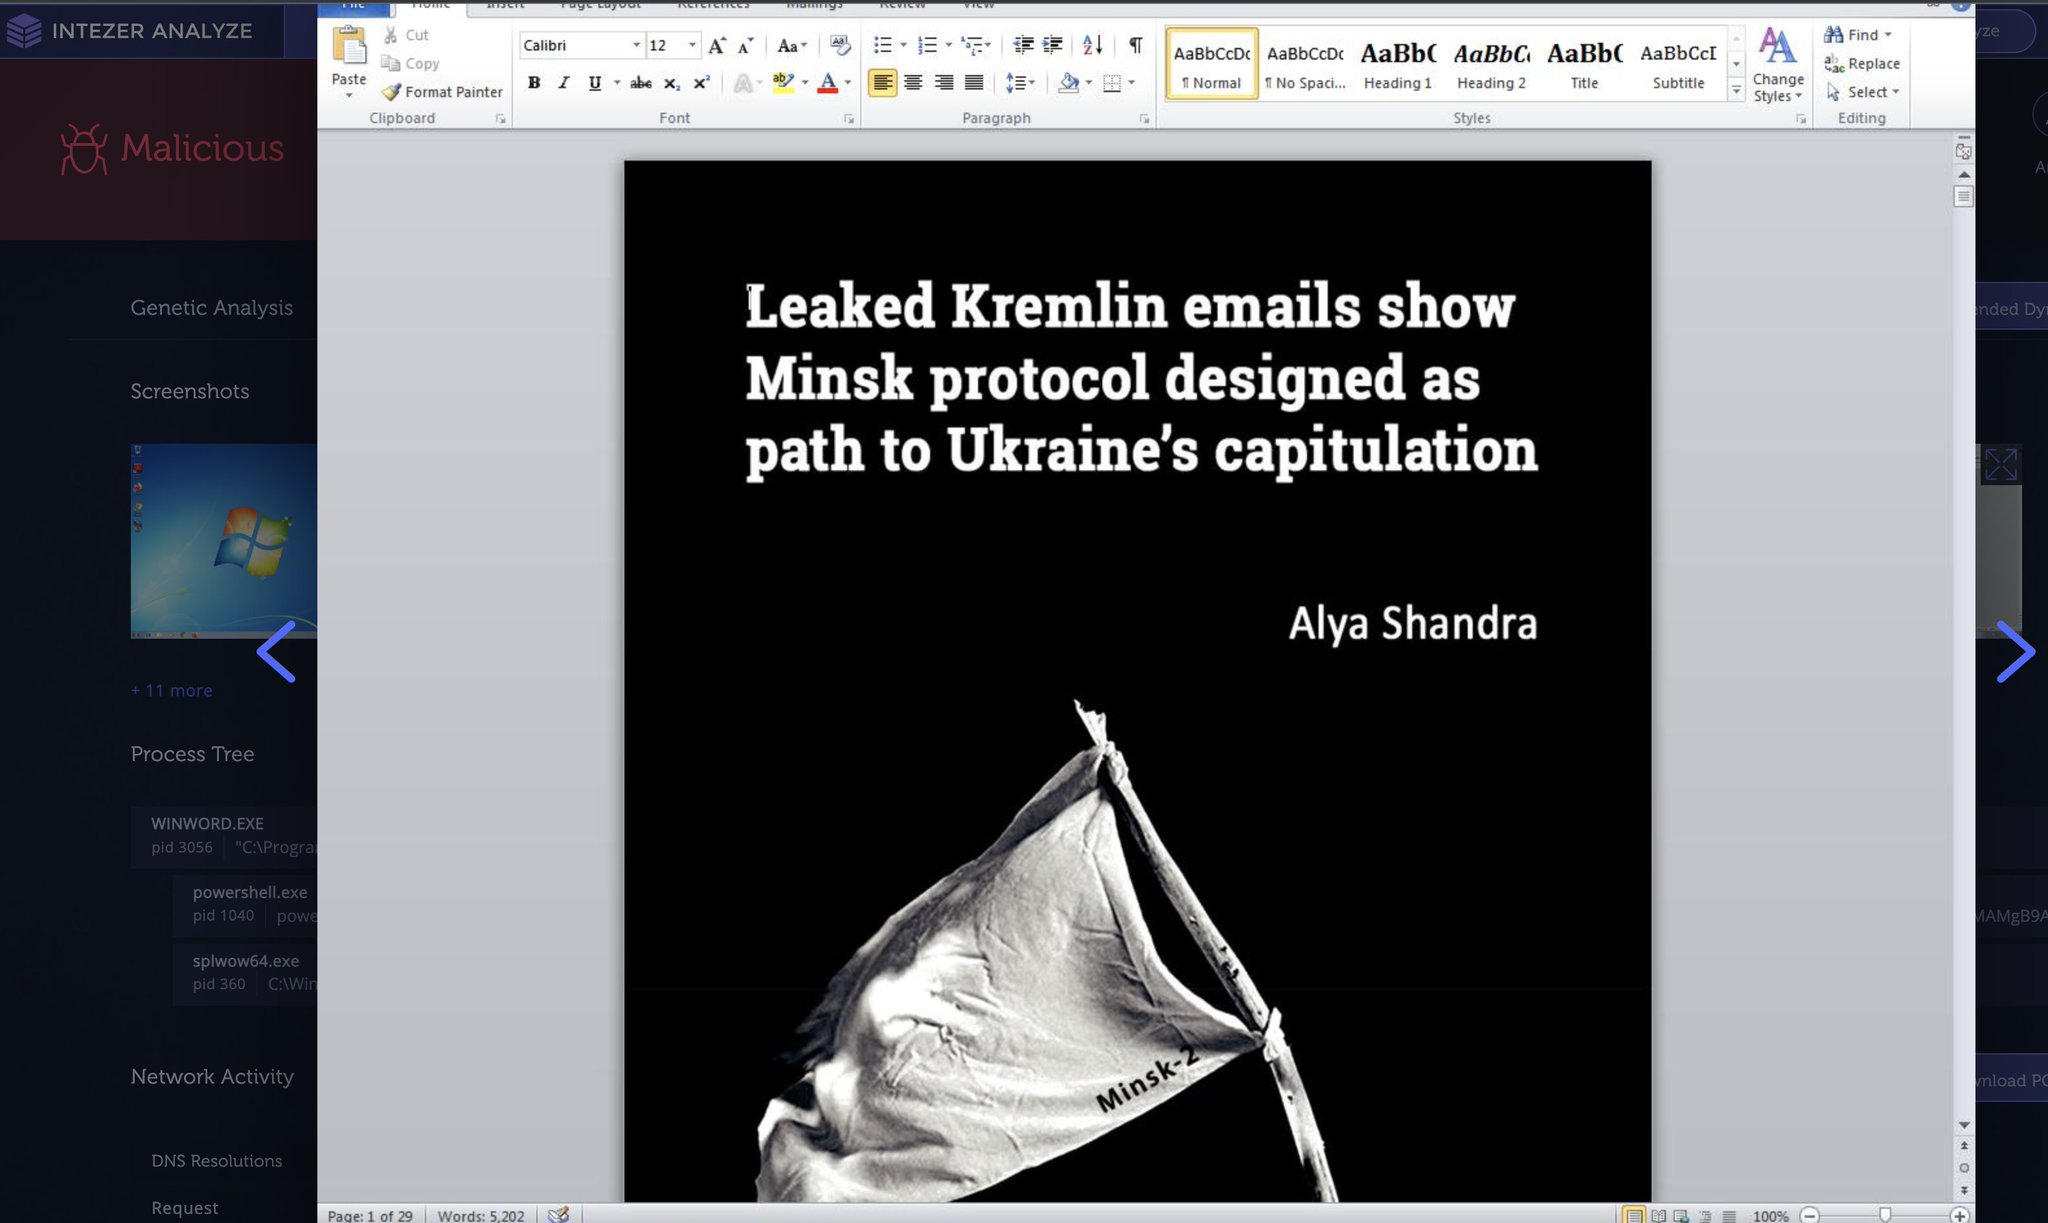The width and height of the screenshot is (2048, 1223).
Task: Apply the Title style
Action: [x=1584, y=65]
